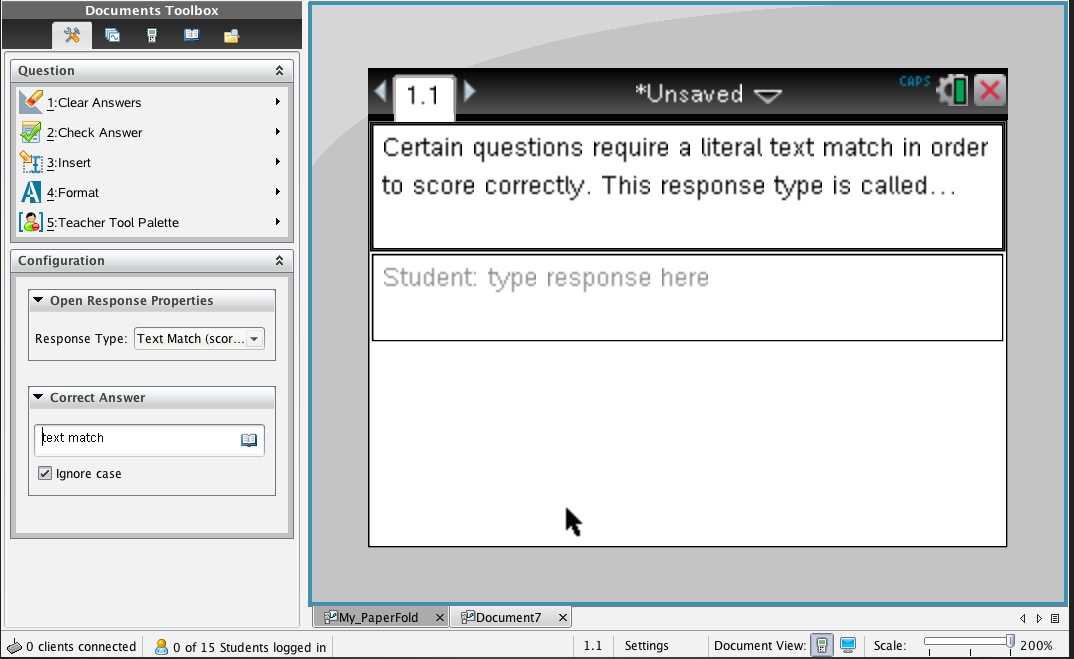This screenshot has height=659, width=1074.
Task: Uncheck the Ignore case checkbox
Action: (x=45, y=474)
